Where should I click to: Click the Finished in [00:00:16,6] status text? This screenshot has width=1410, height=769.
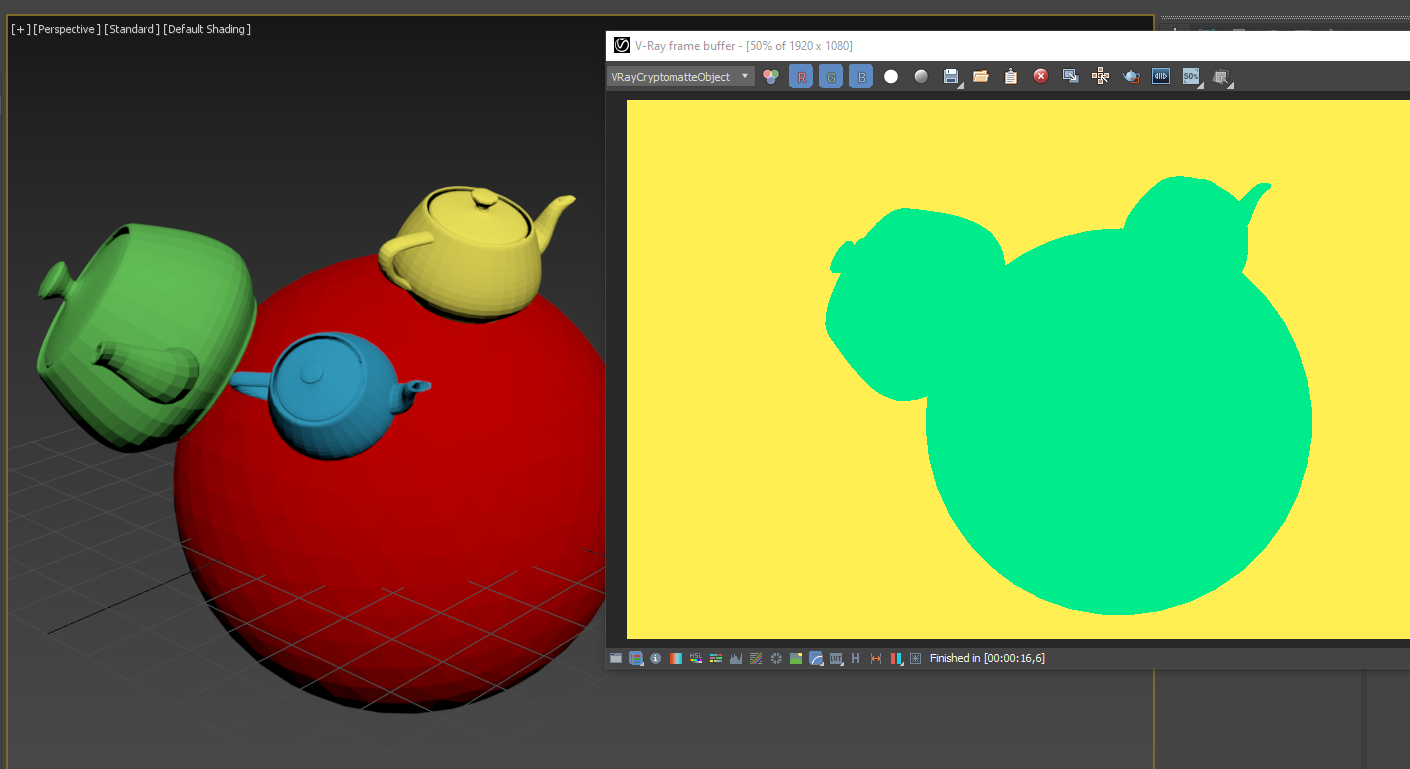tap(987, 658)
